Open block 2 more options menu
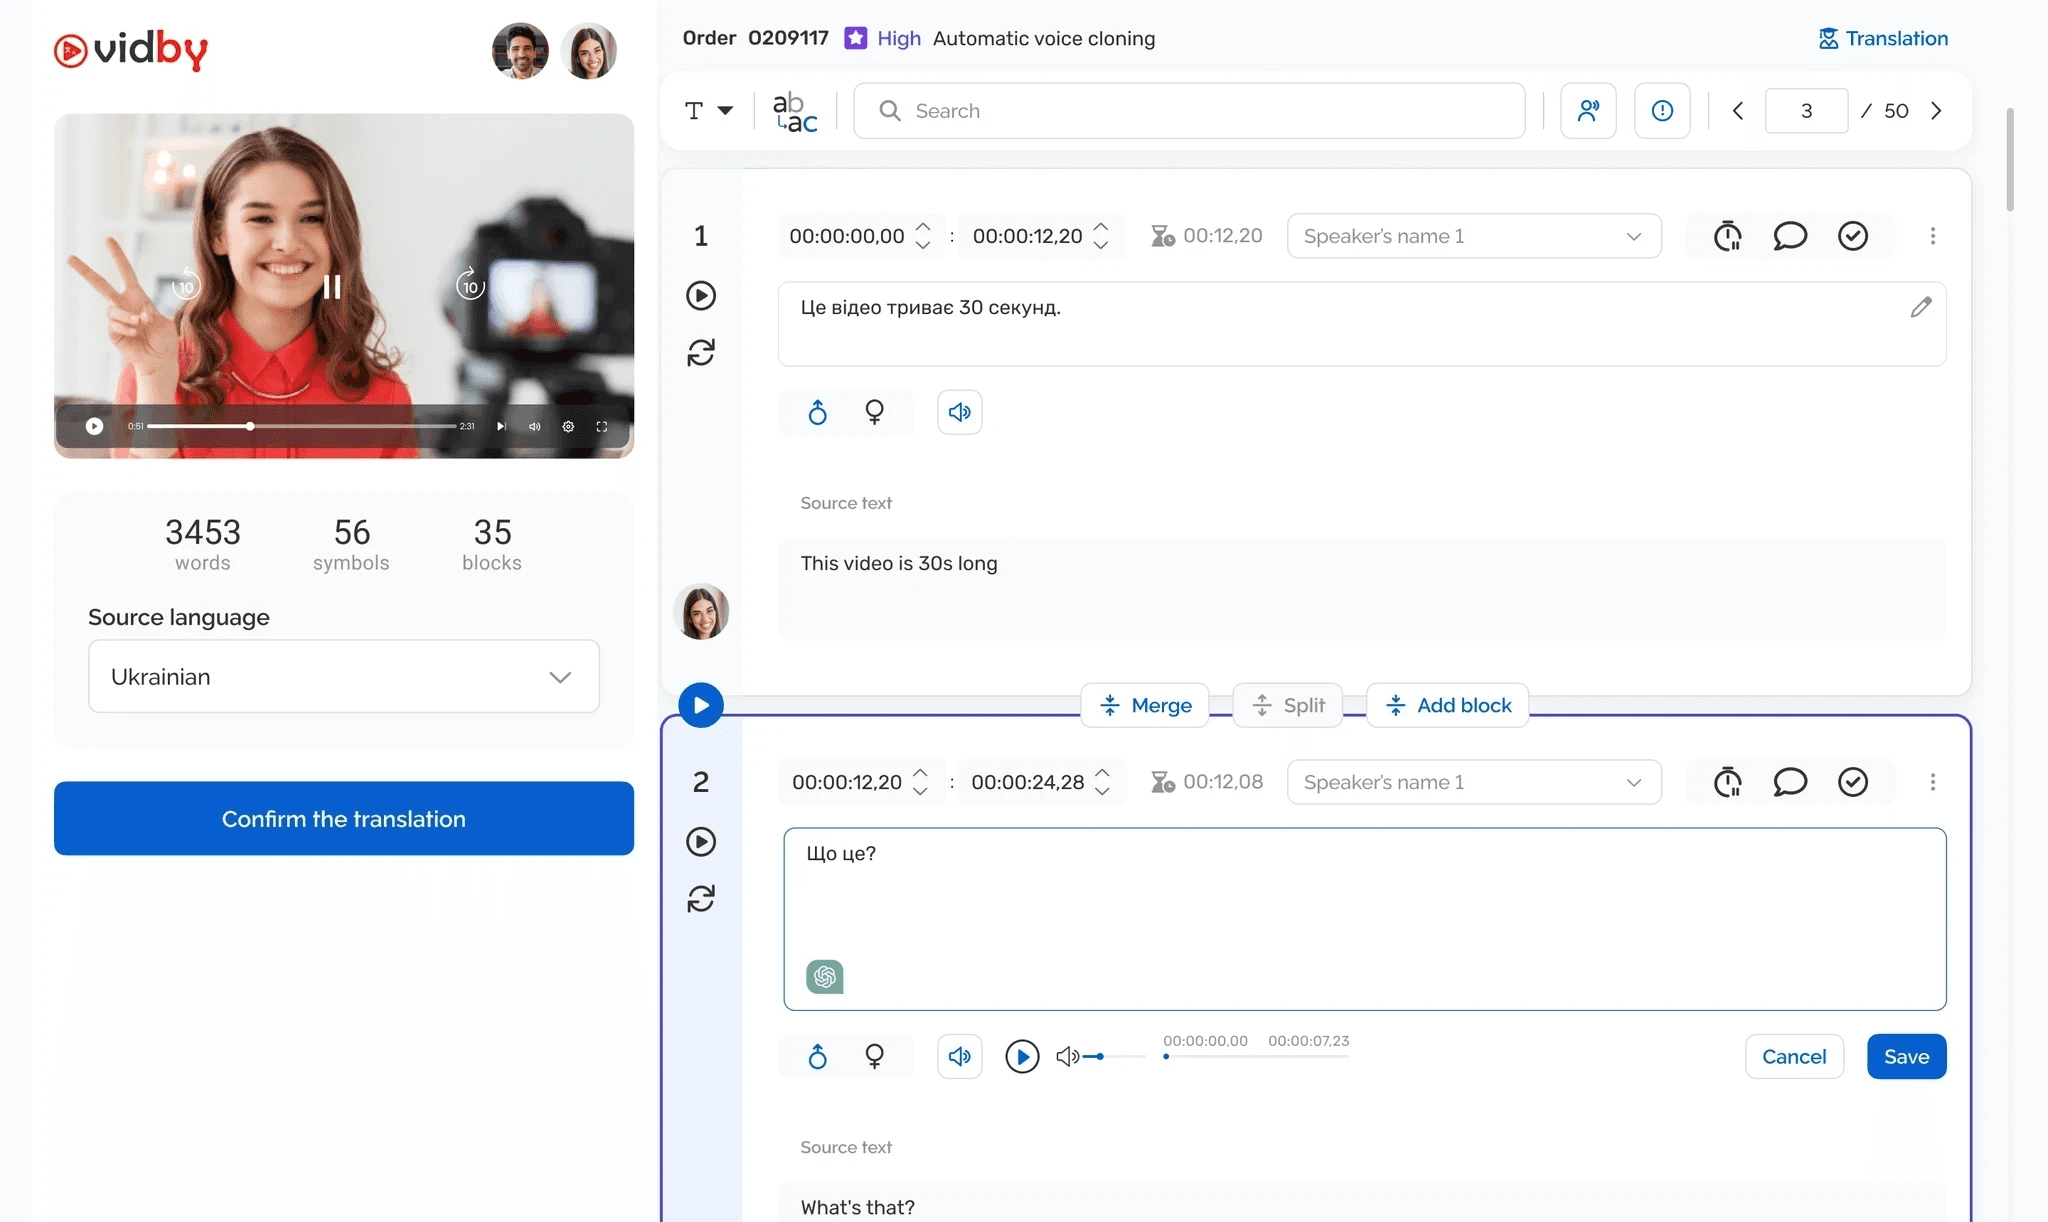The height and width of the screenshot is (1222, 2048). pyautogui.click(x=1932, y=782)
